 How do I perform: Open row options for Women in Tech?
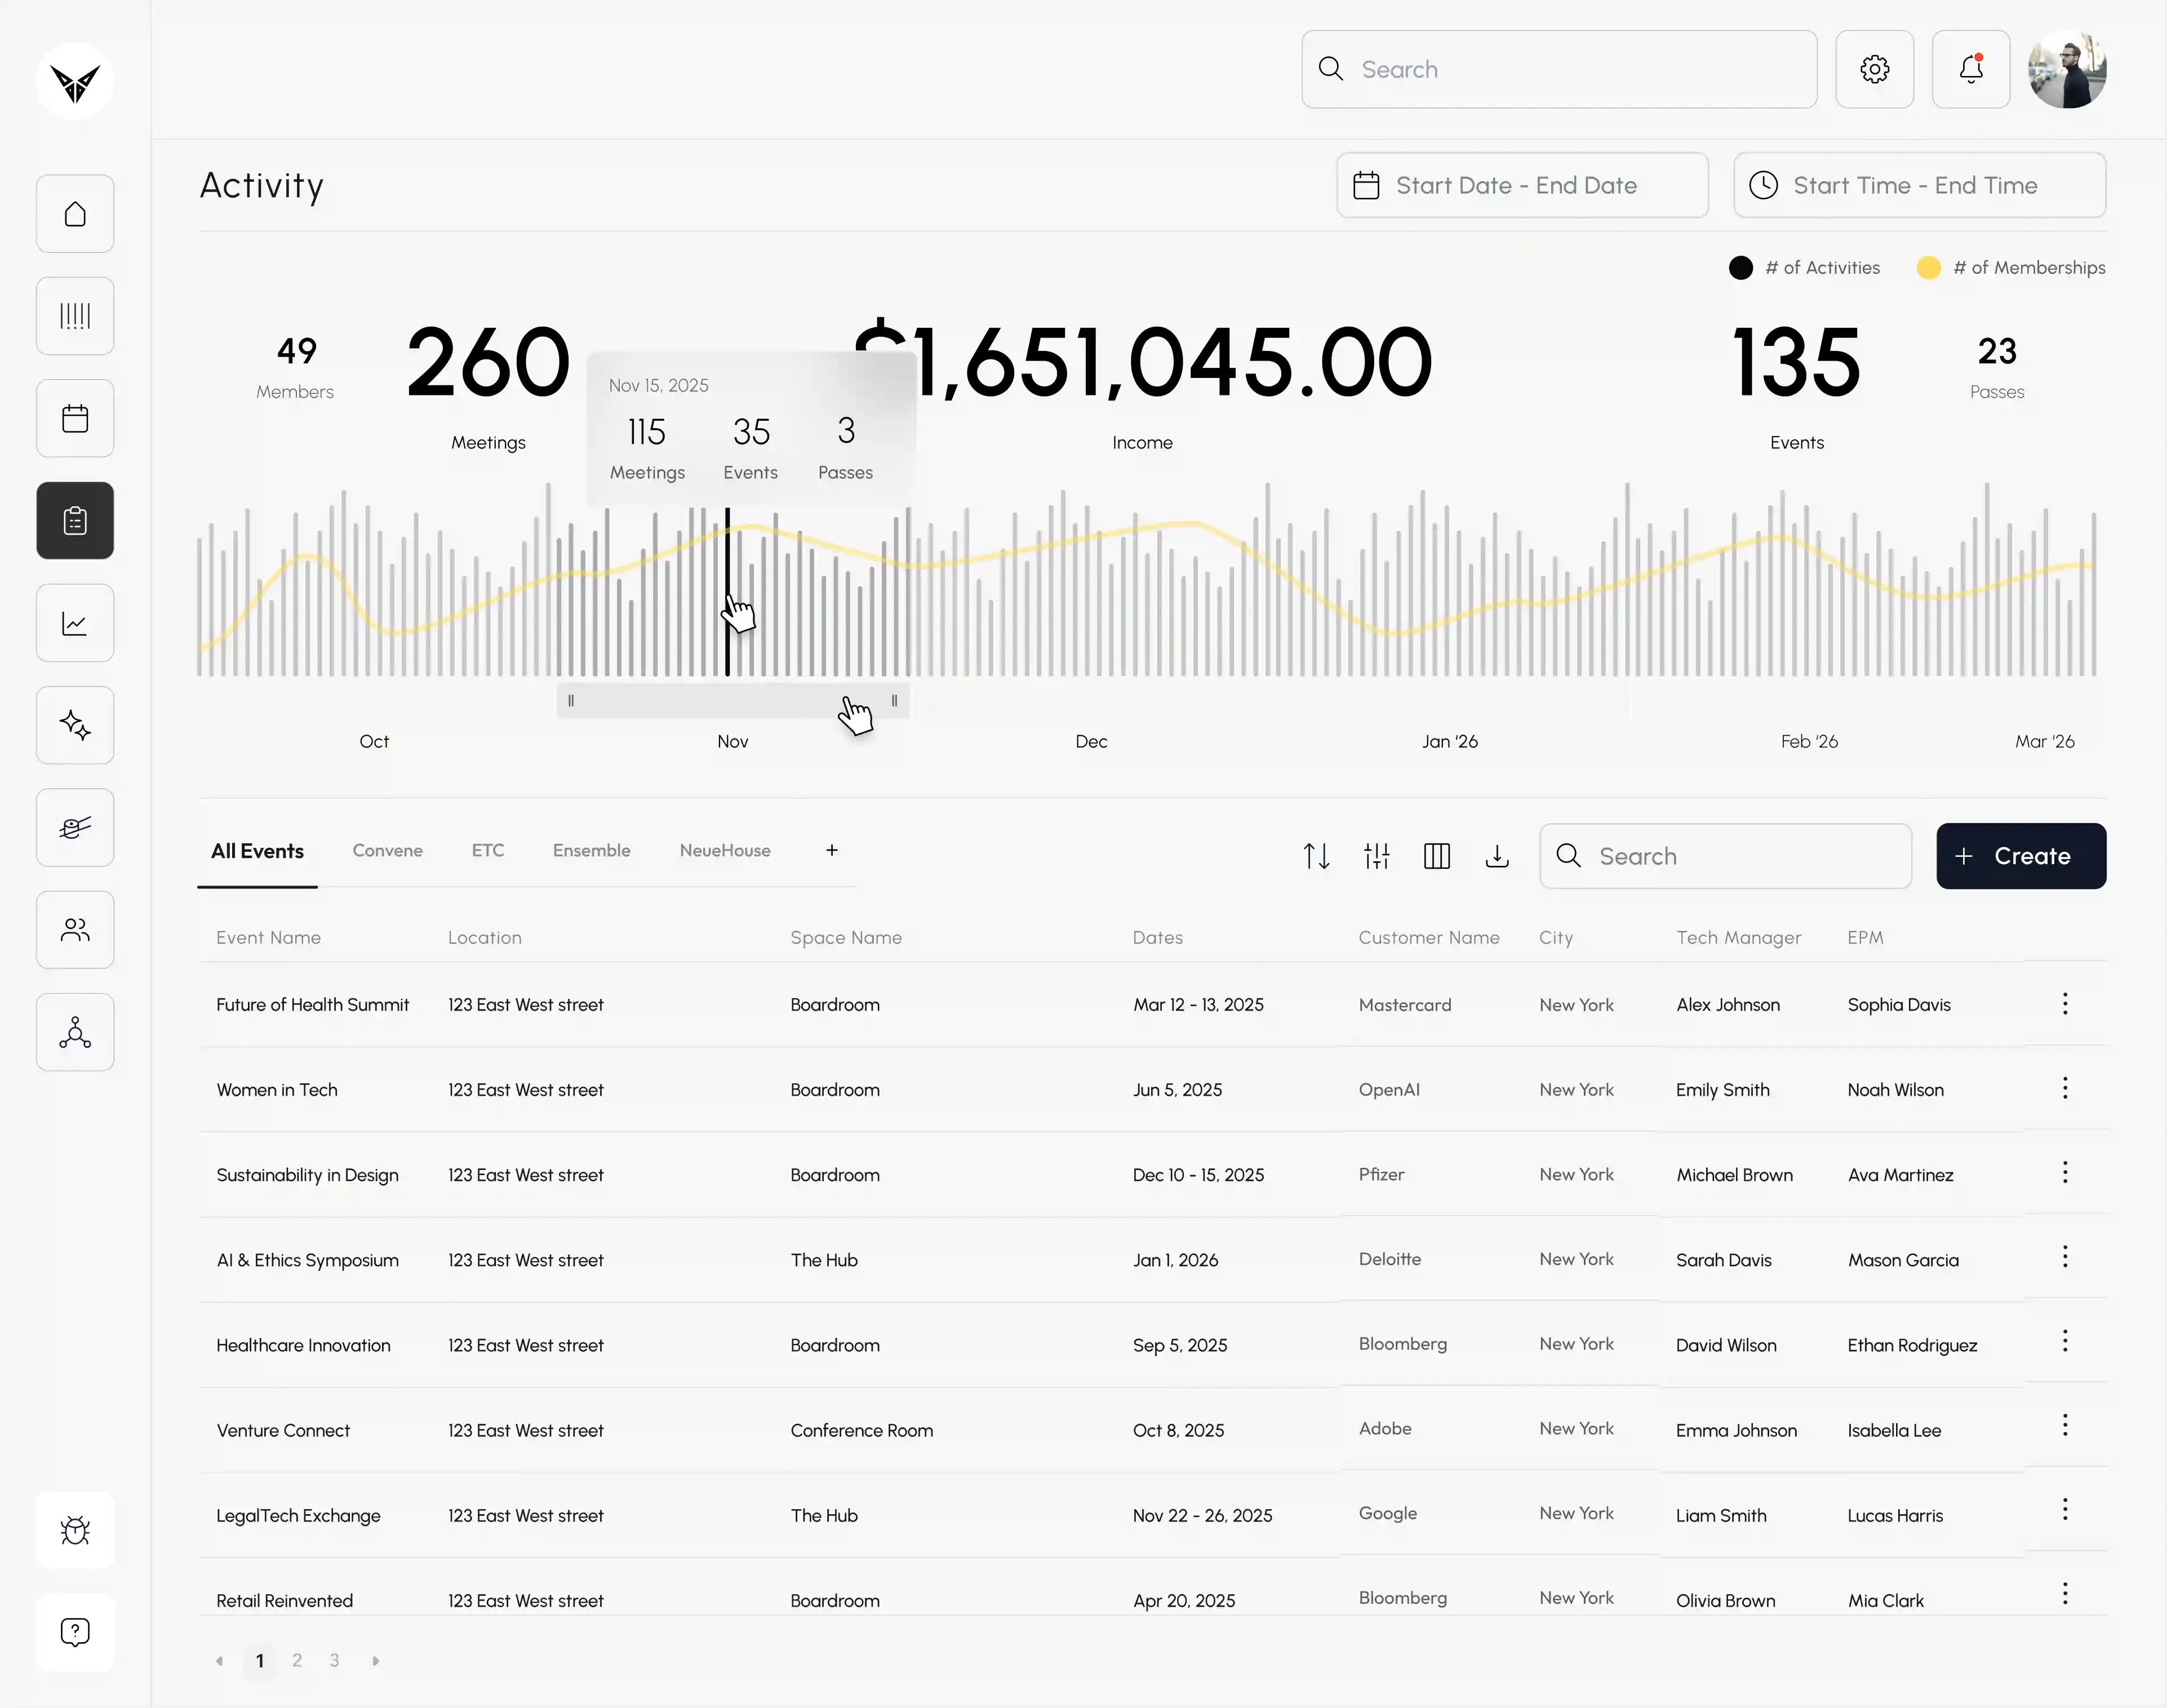(2065, 1088)
